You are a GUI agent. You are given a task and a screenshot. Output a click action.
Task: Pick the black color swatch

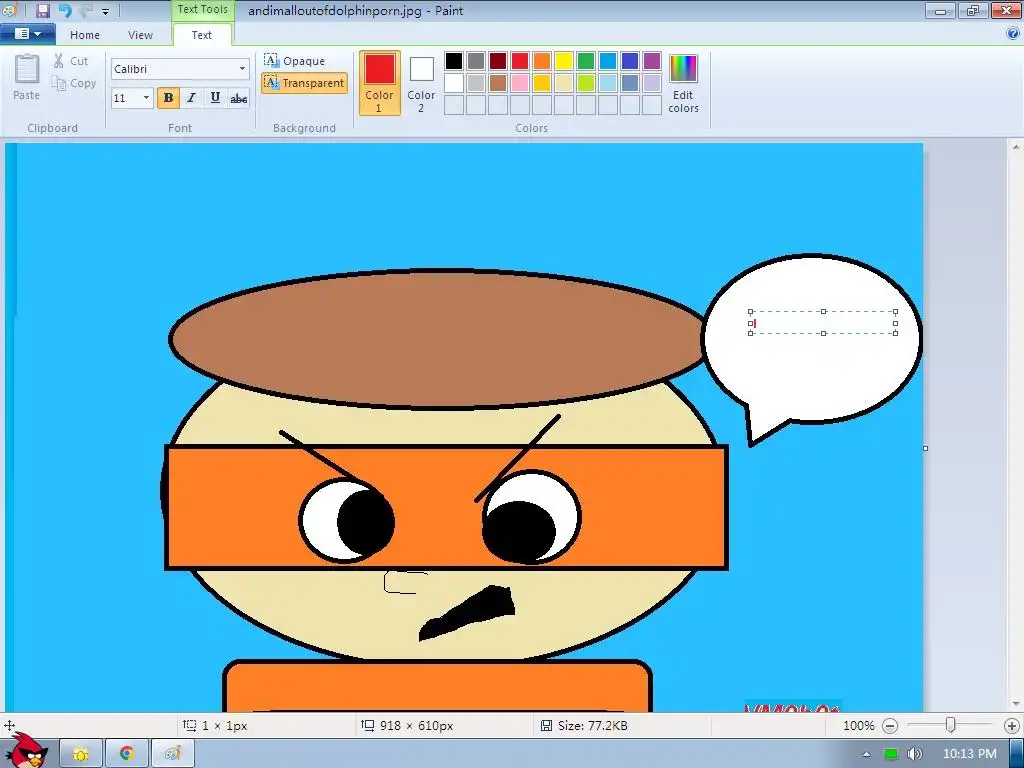coord(454,61)
